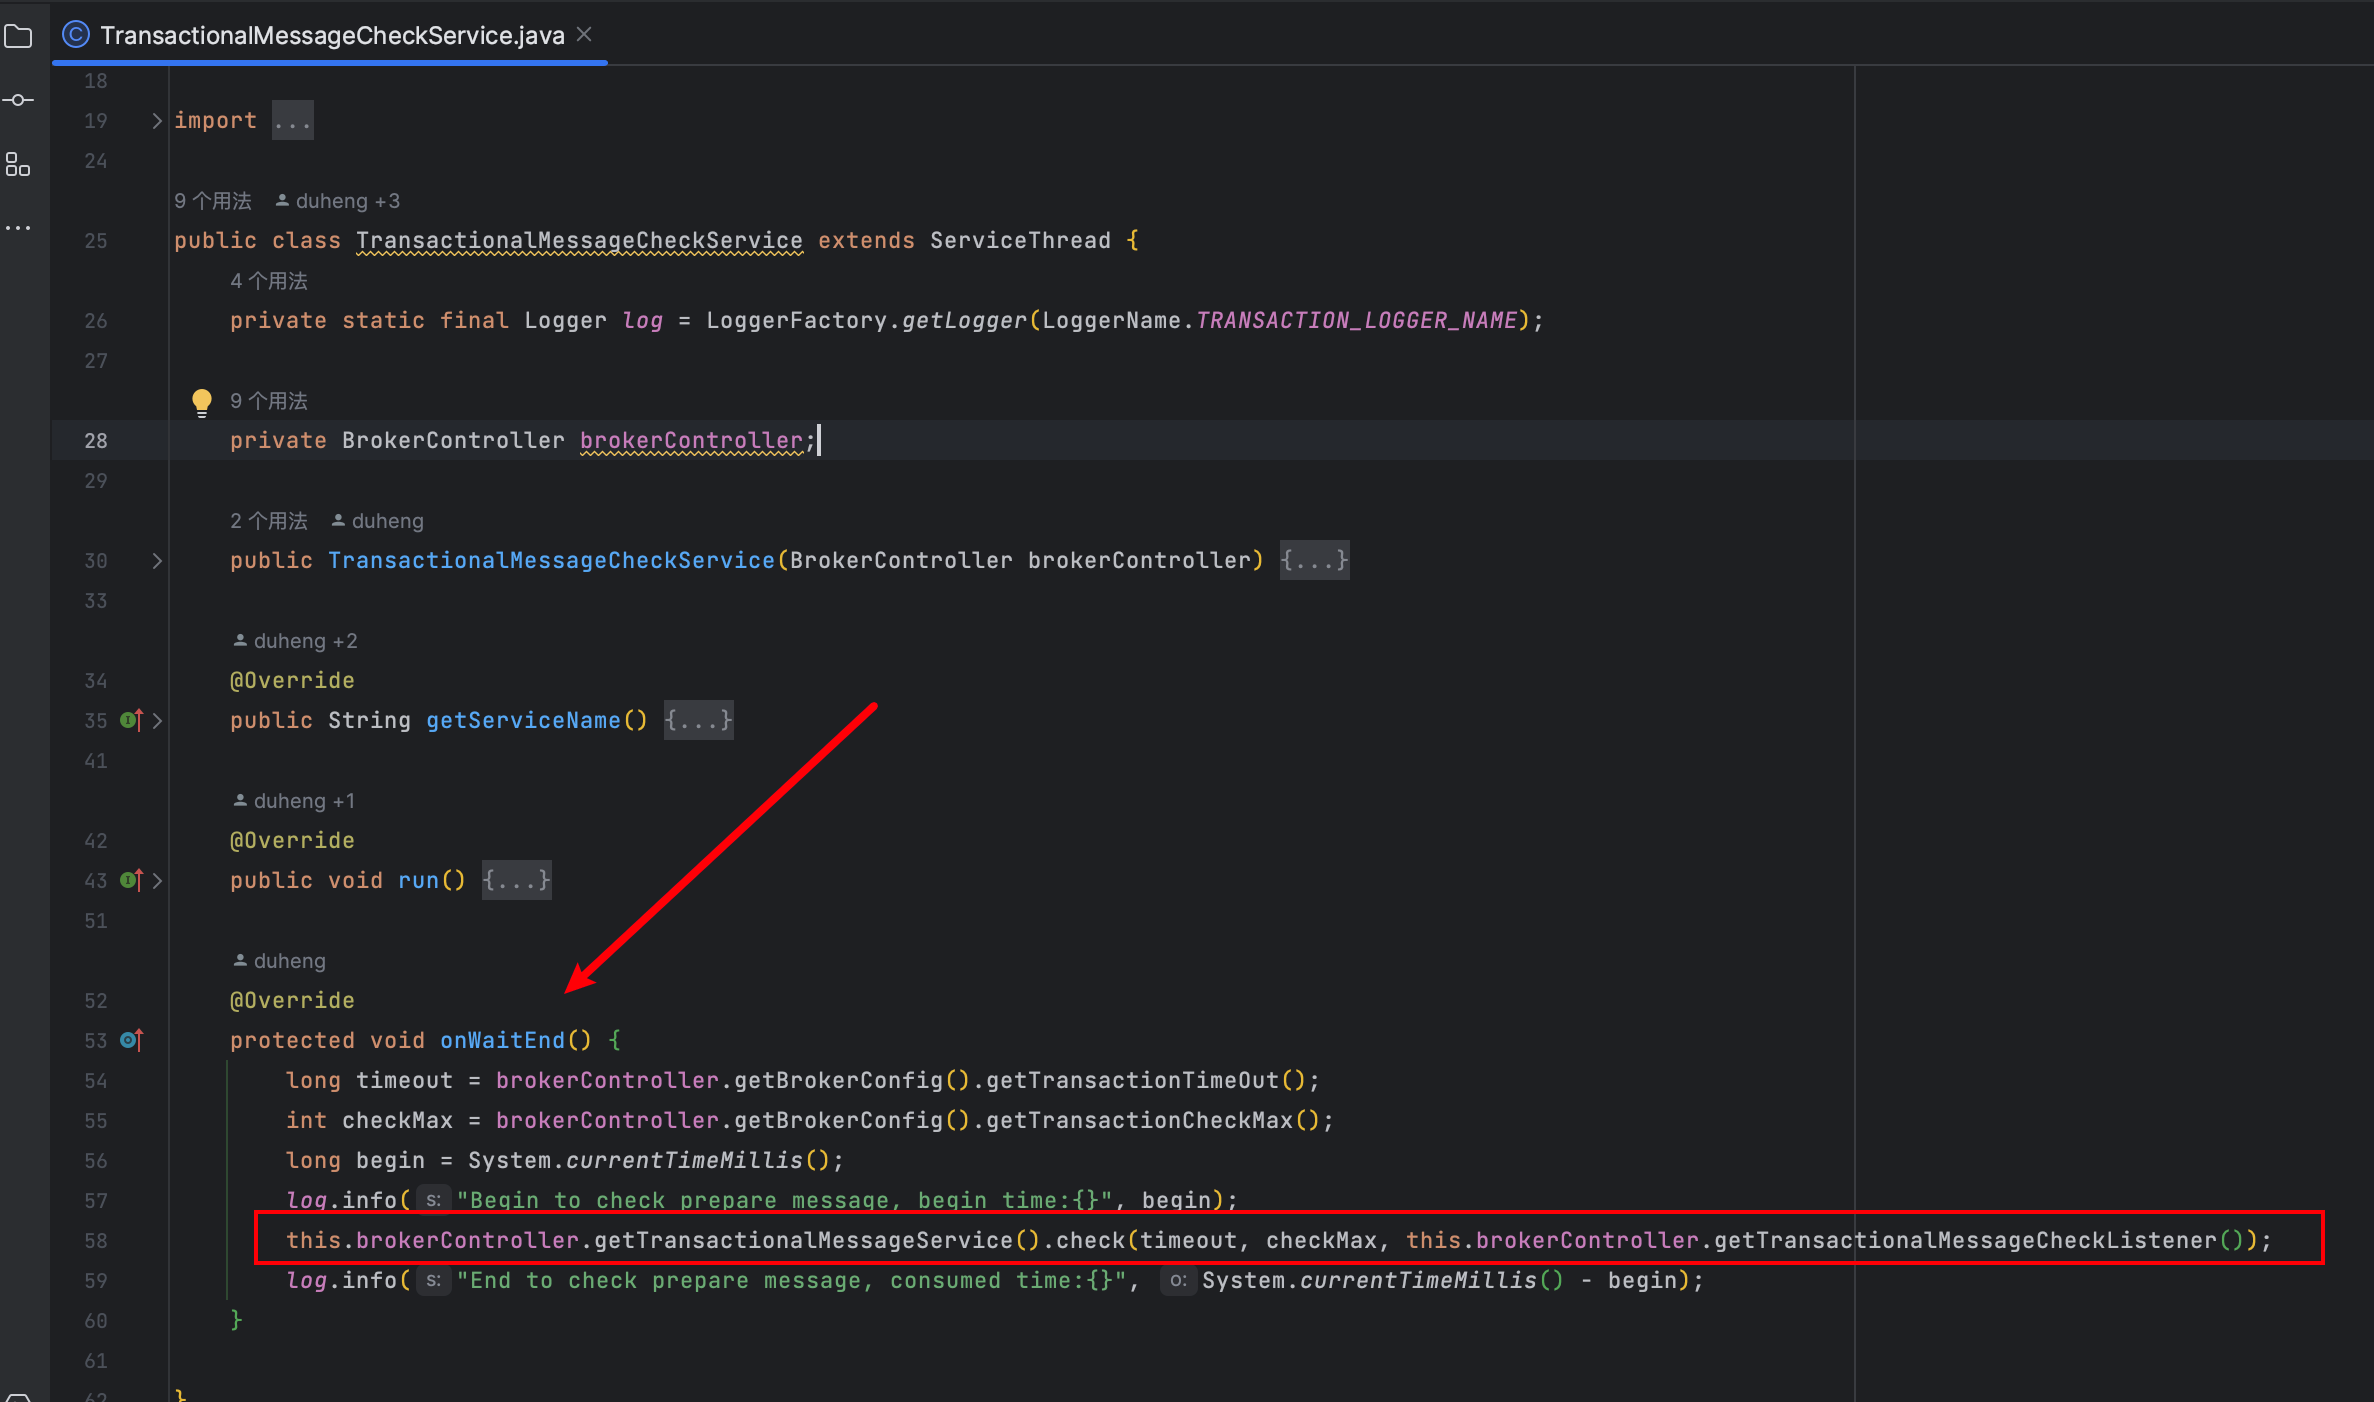The image size is (2374, 1402).
Task: Click the Java class icon on the file tab
Action: 76,35
